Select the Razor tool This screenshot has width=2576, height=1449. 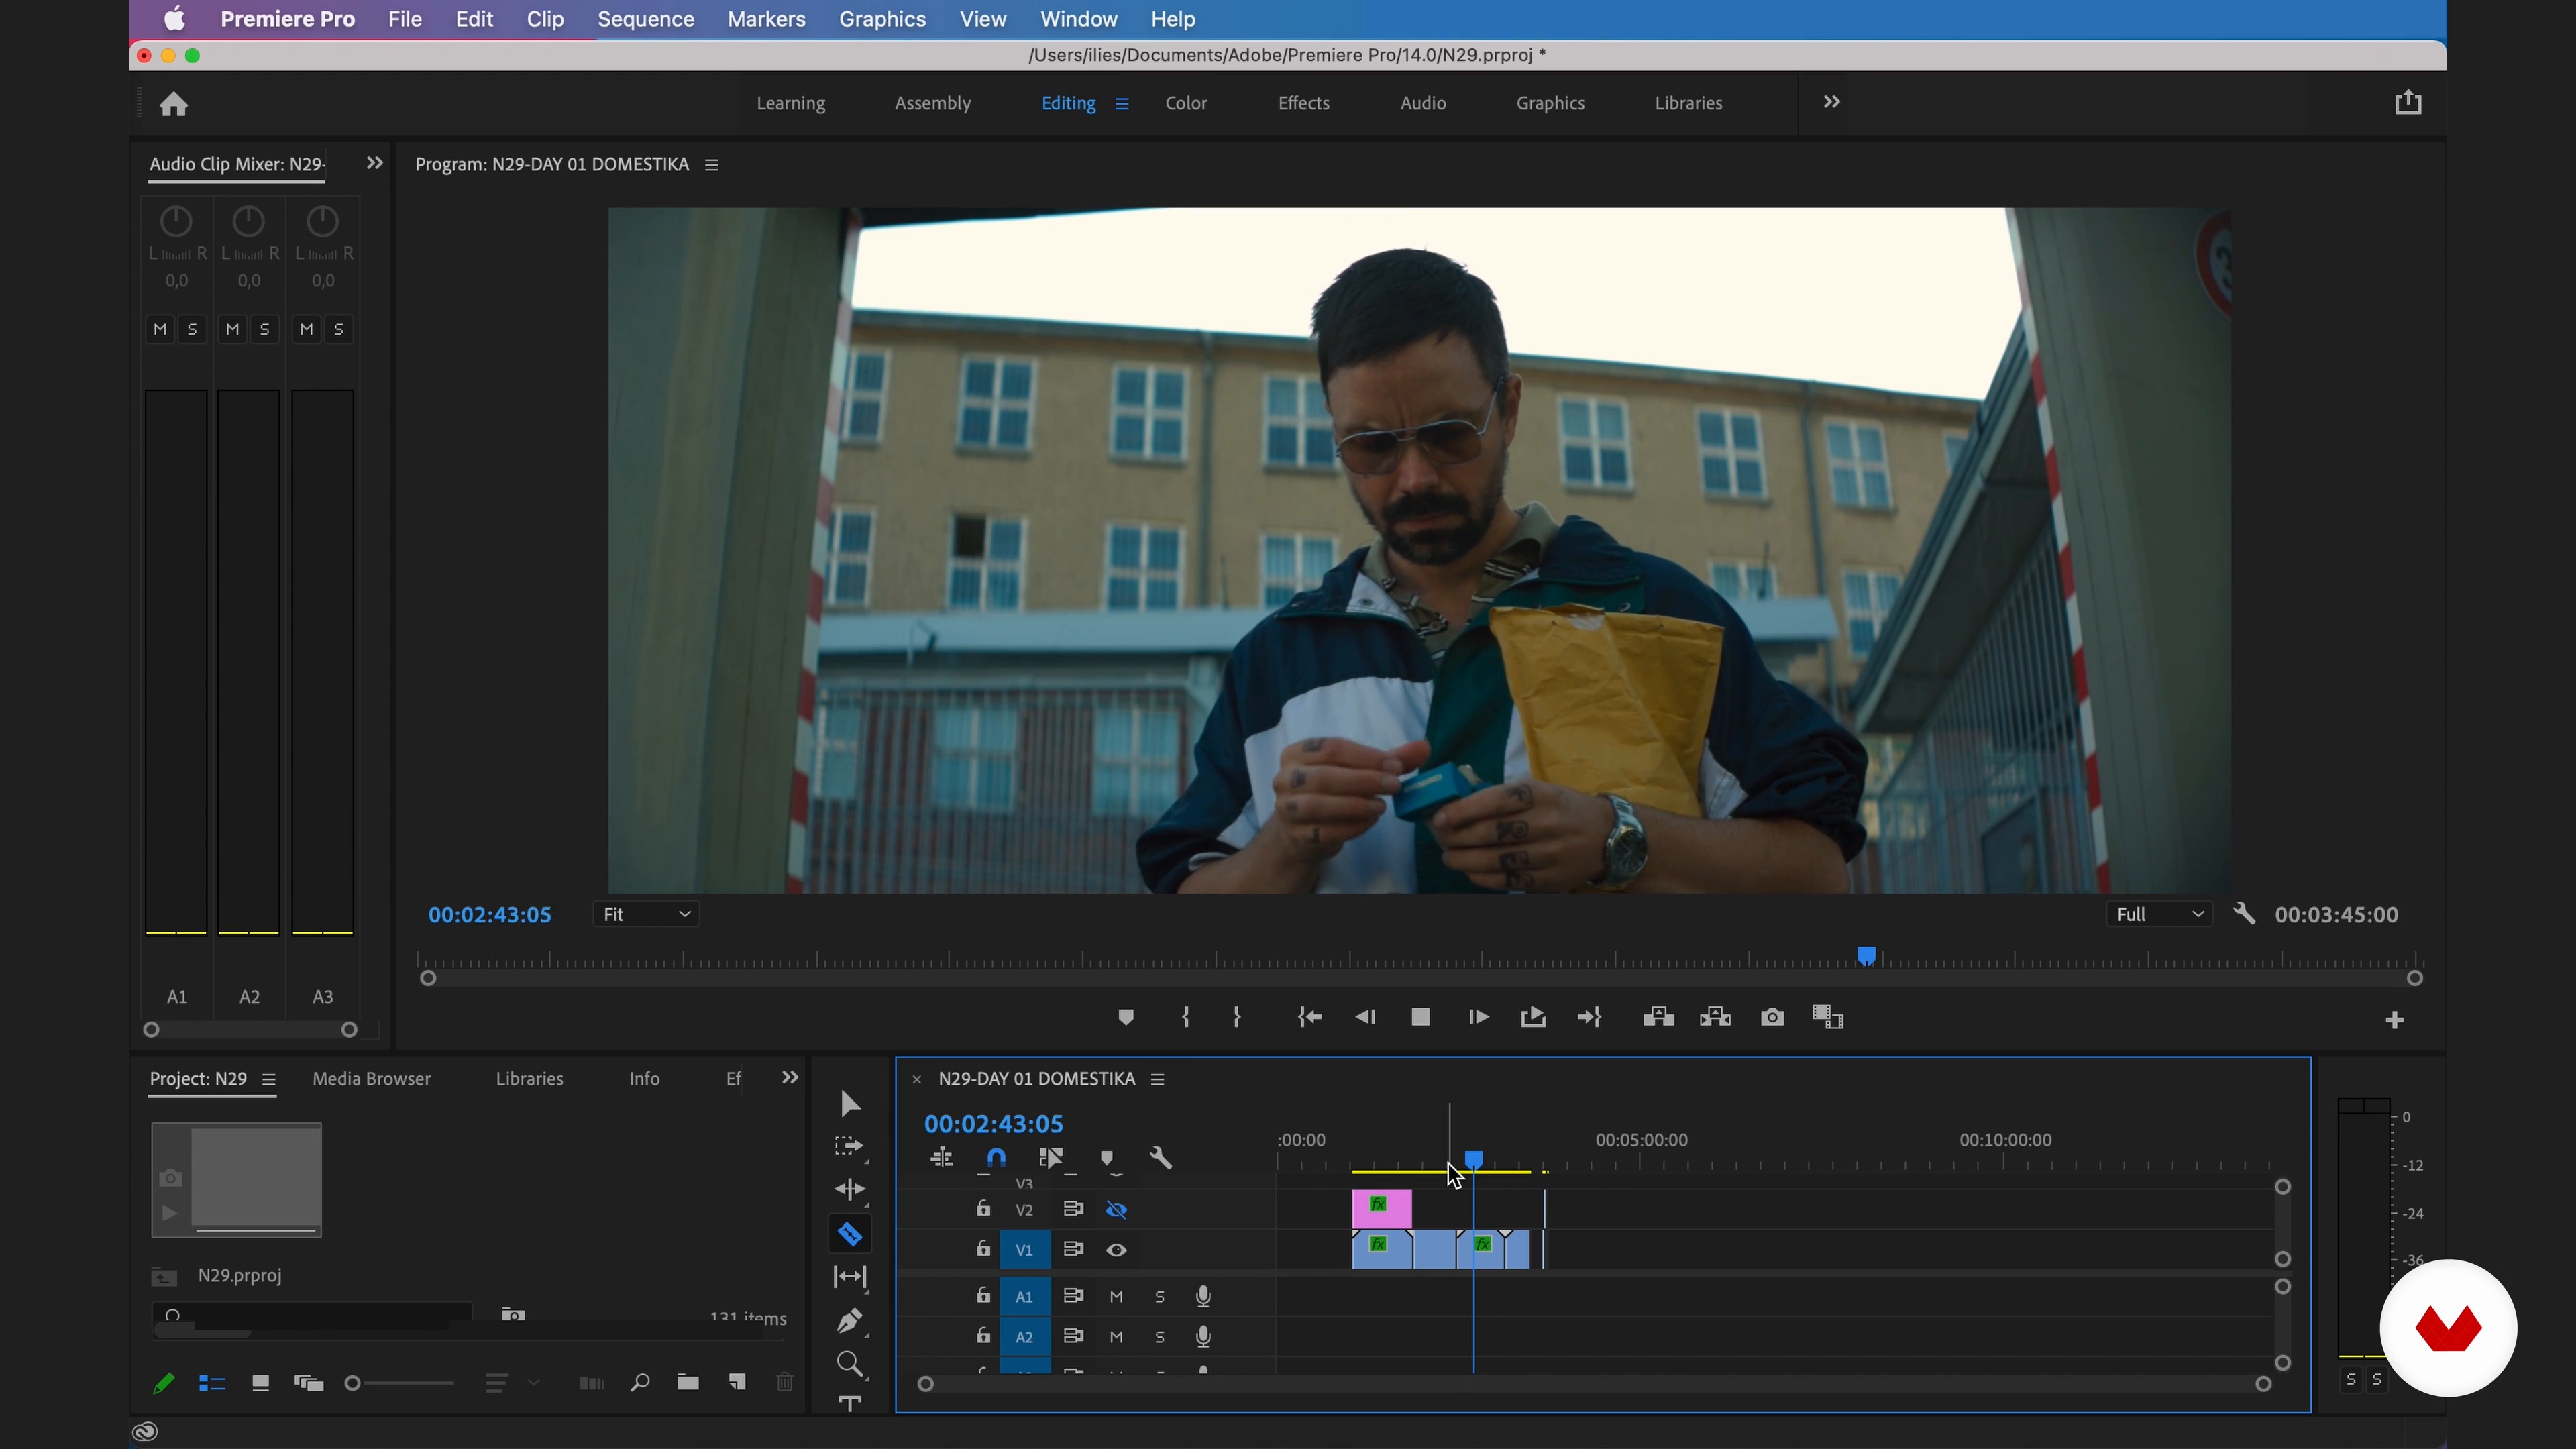[850, 1235]
